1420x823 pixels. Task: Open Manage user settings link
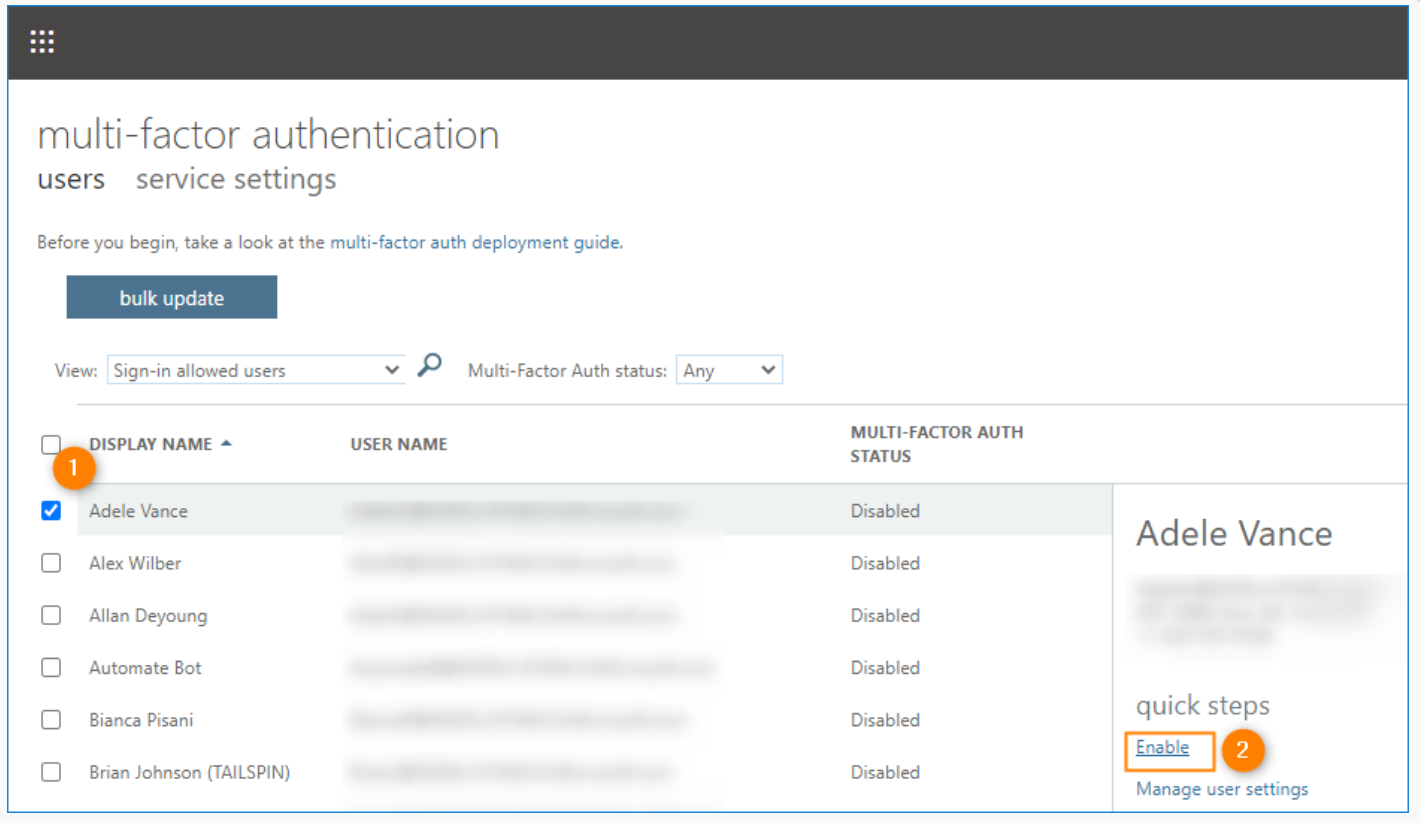pyautogui.click(x=1221, y=789)
